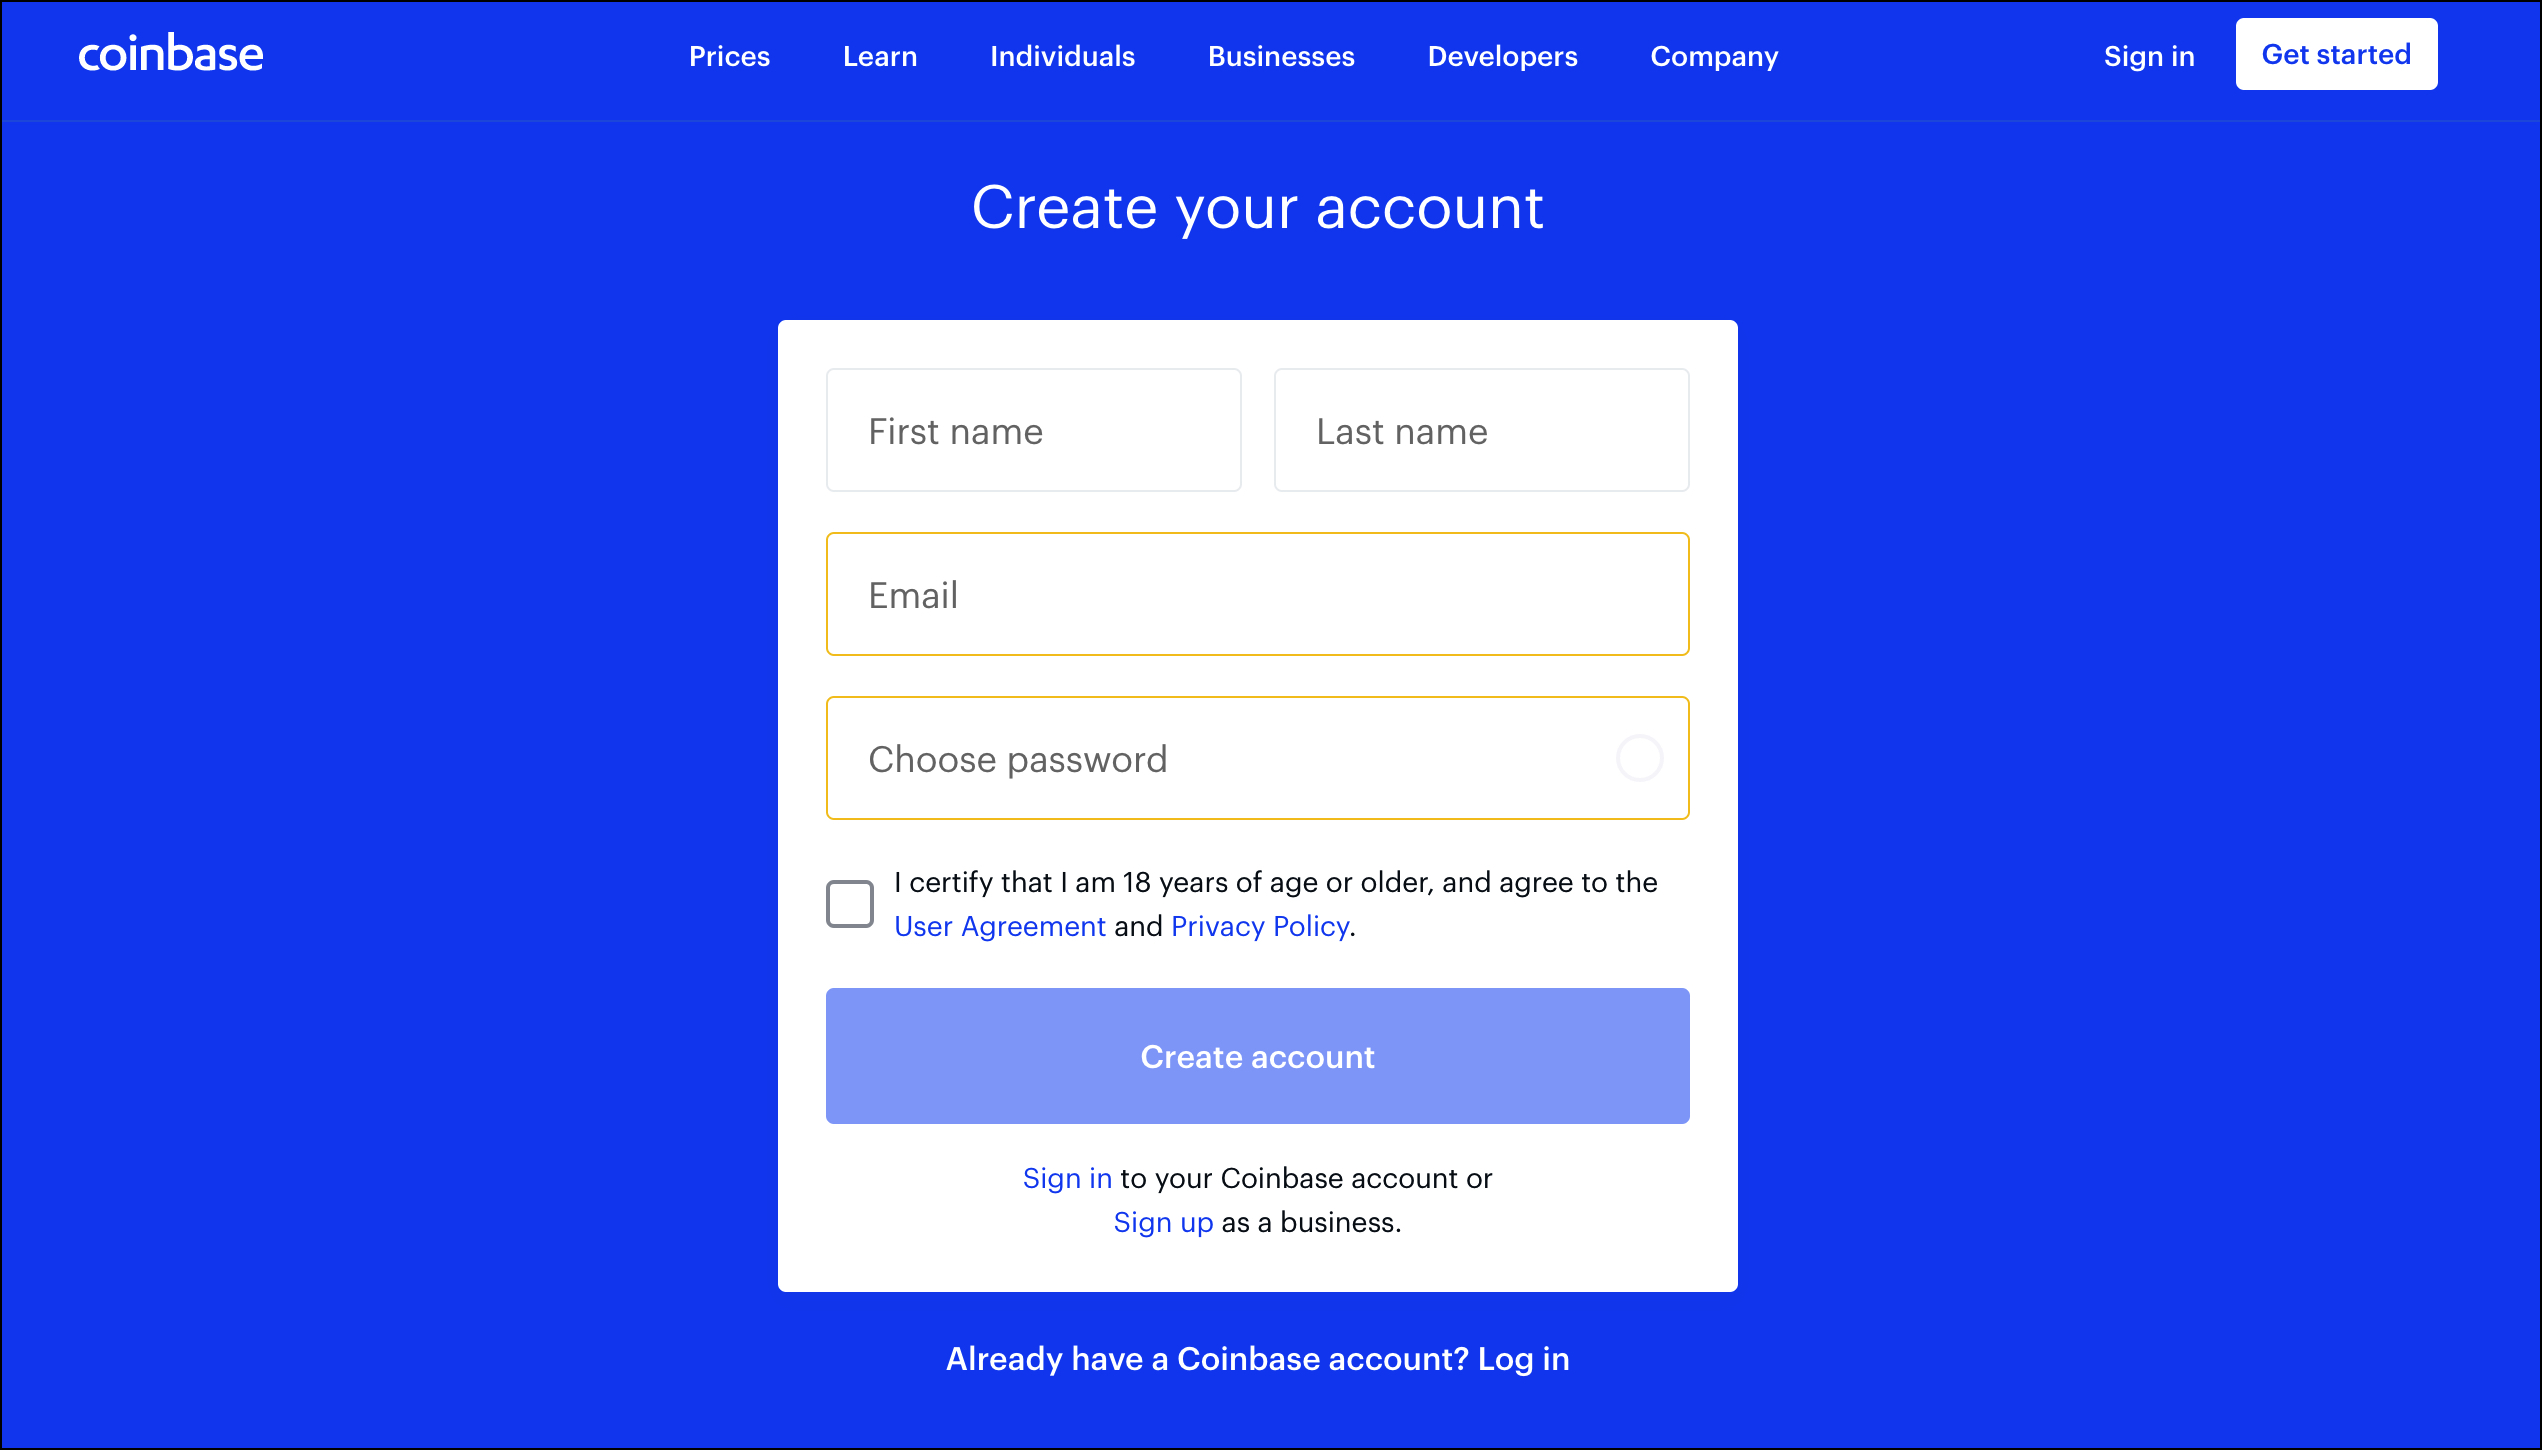Click the password strength circle indicator
Screen dimensions: 2542x1450
pos(1639,759)
